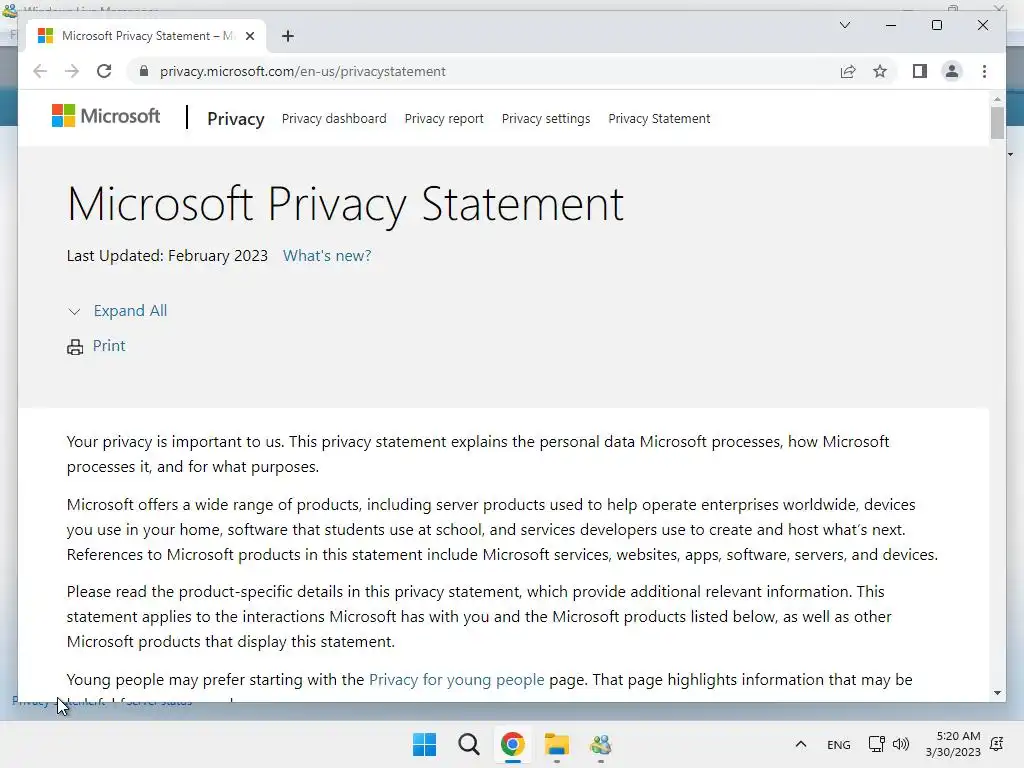The height and width of the screenshot is (768, 1024).
Task: Open Chrome tab search dropdown arrow
Action: 845,25
